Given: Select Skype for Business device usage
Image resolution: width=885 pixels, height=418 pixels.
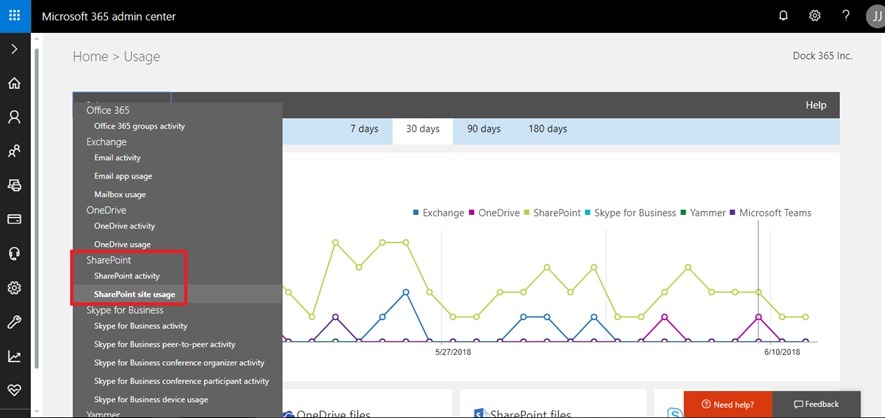Looking at the screenshot, I should (151, 399).
